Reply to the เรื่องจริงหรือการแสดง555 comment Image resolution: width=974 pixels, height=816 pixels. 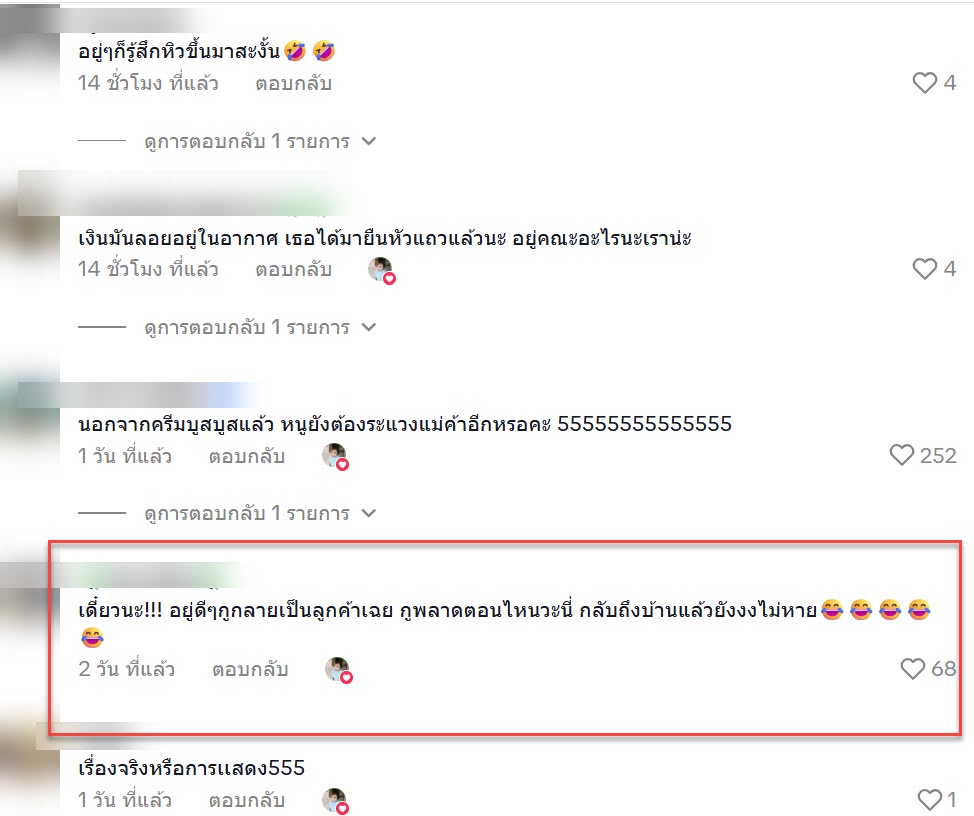point(247,800)
